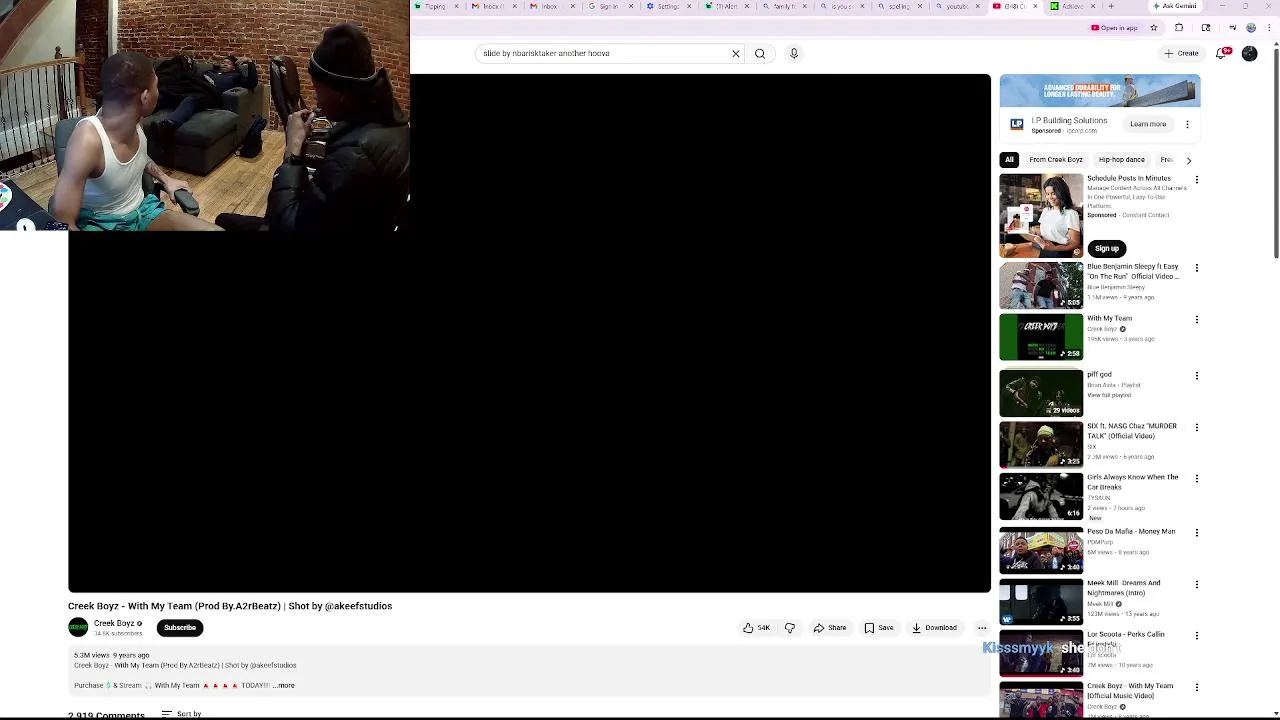This screenshot has height=720, width=1280.
Task: Open piff god playlist thumbnail
Action: pos(1041,393)
